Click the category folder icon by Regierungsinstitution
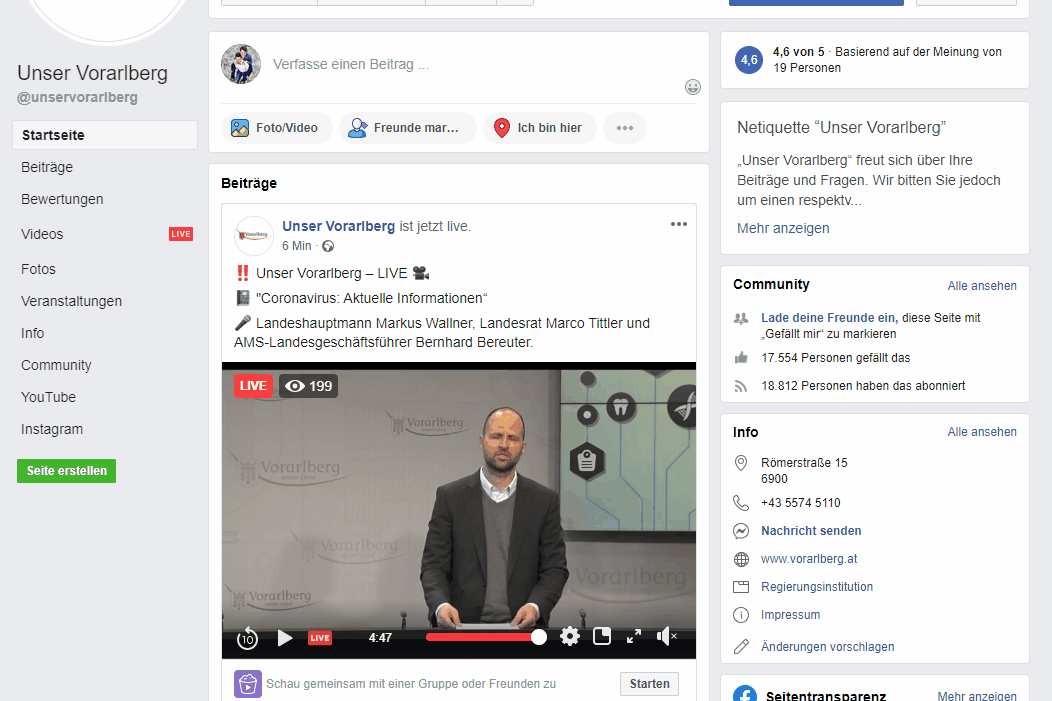 (741, 587)
